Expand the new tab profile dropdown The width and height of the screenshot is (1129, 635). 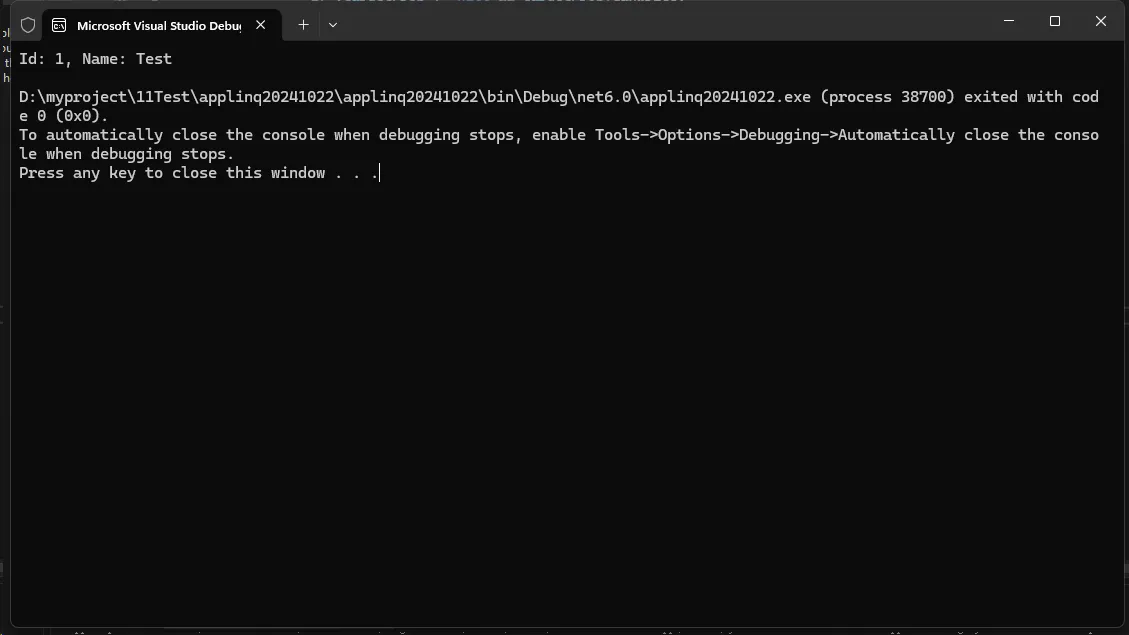click(x=333, y=25)
